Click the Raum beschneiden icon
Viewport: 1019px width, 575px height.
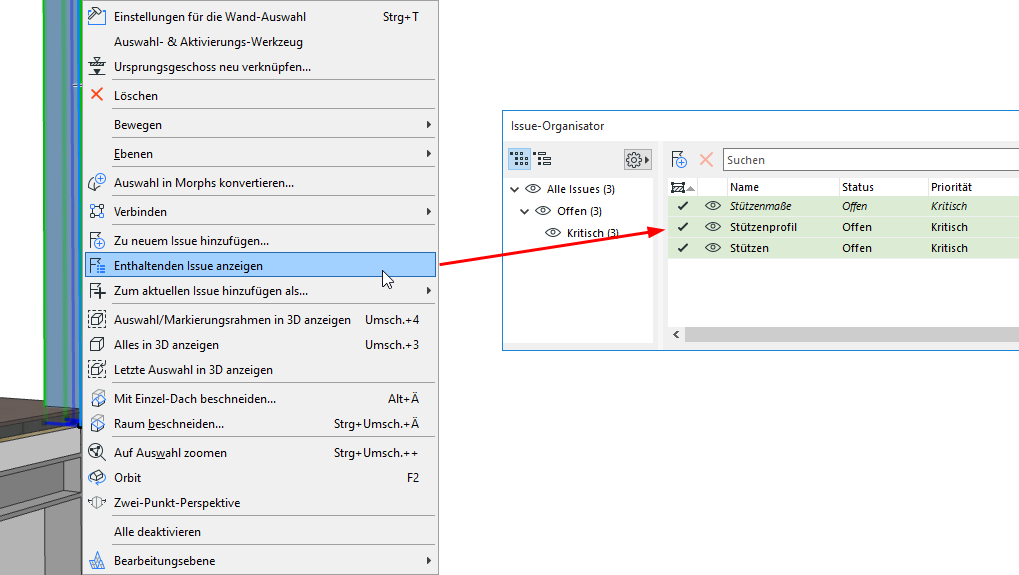coord(97,424)
